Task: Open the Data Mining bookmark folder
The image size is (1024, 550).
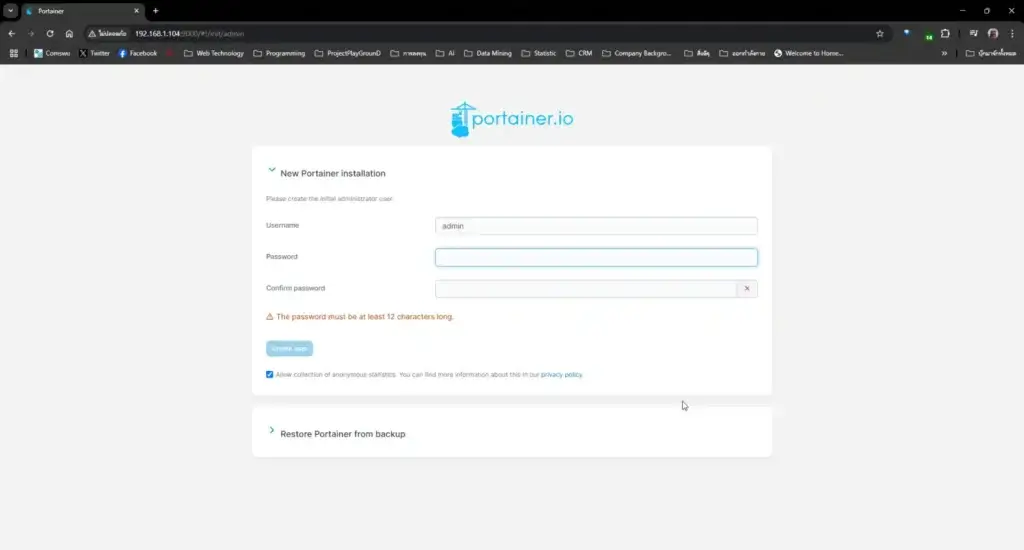Action: coord(488,54)
